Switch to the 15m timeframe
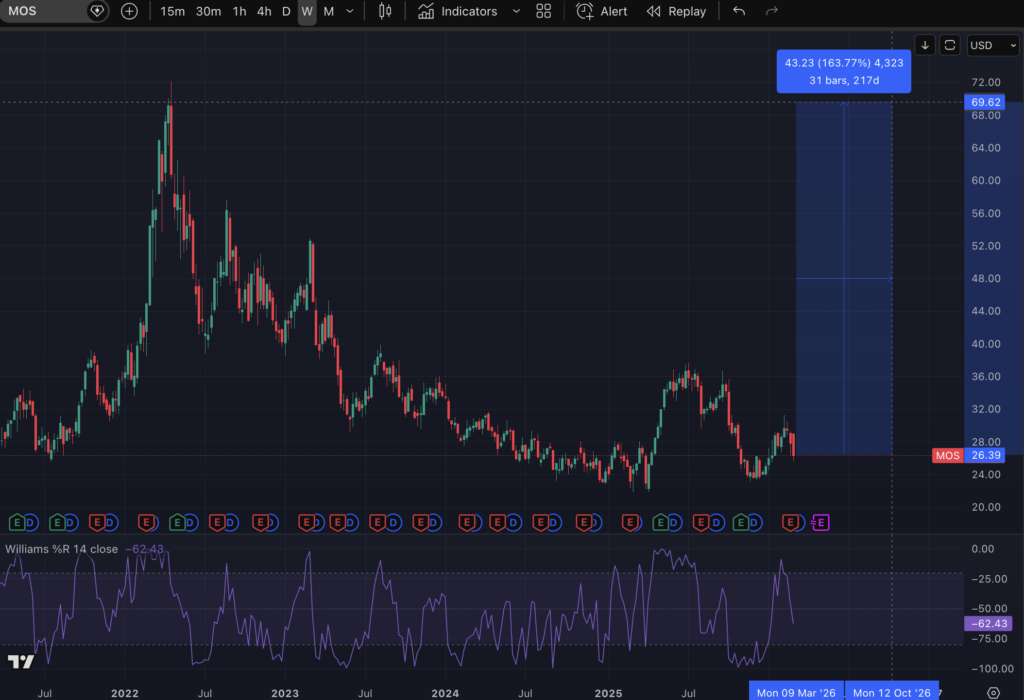 point(172,11)
